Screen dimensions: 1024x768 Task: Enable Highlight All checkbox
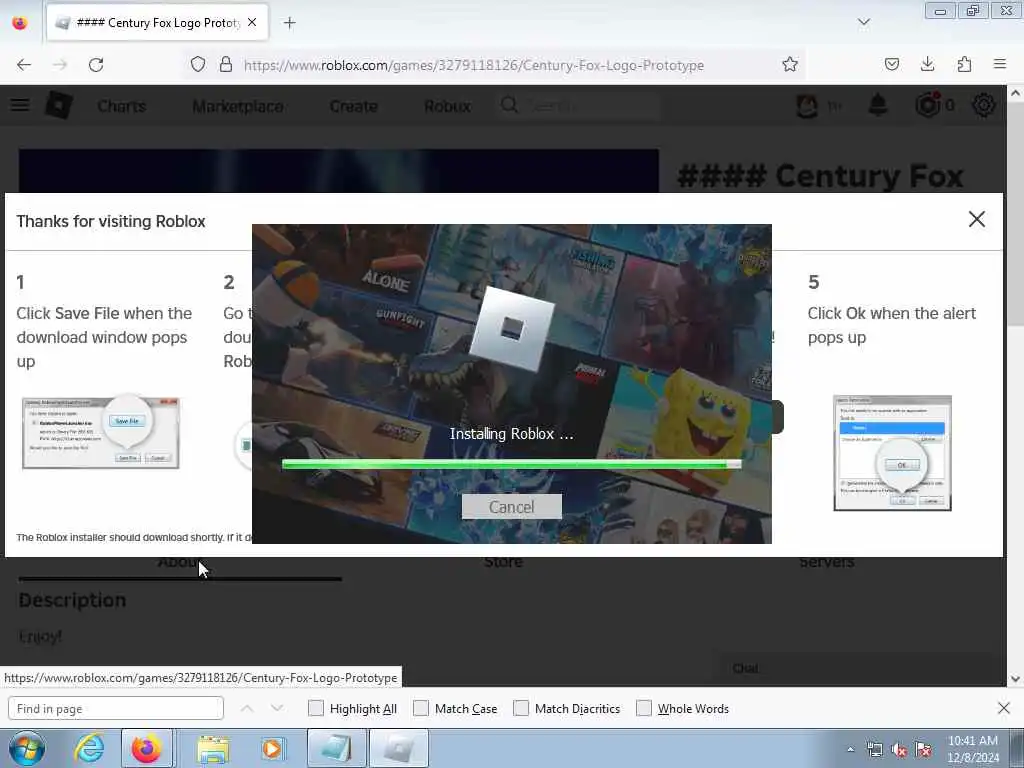point(315,708)
